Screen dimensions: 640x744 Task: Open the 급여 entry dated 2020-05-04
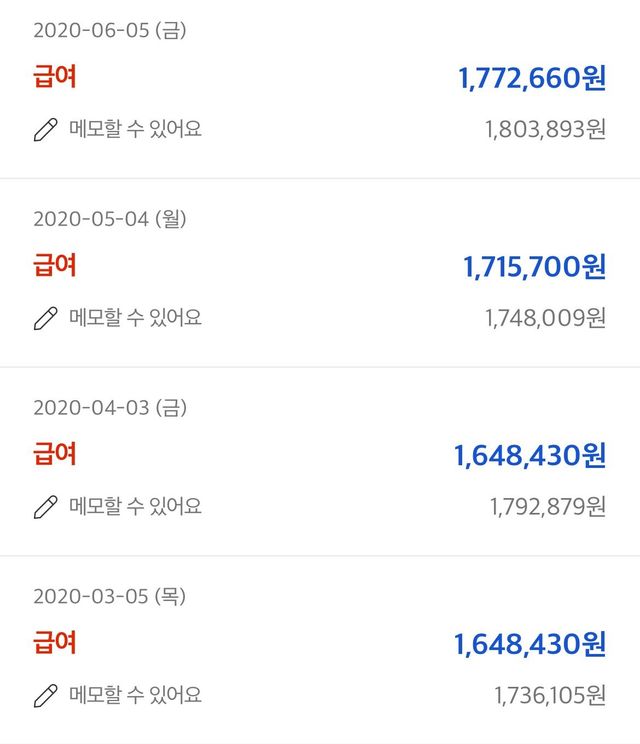(55, 266)
